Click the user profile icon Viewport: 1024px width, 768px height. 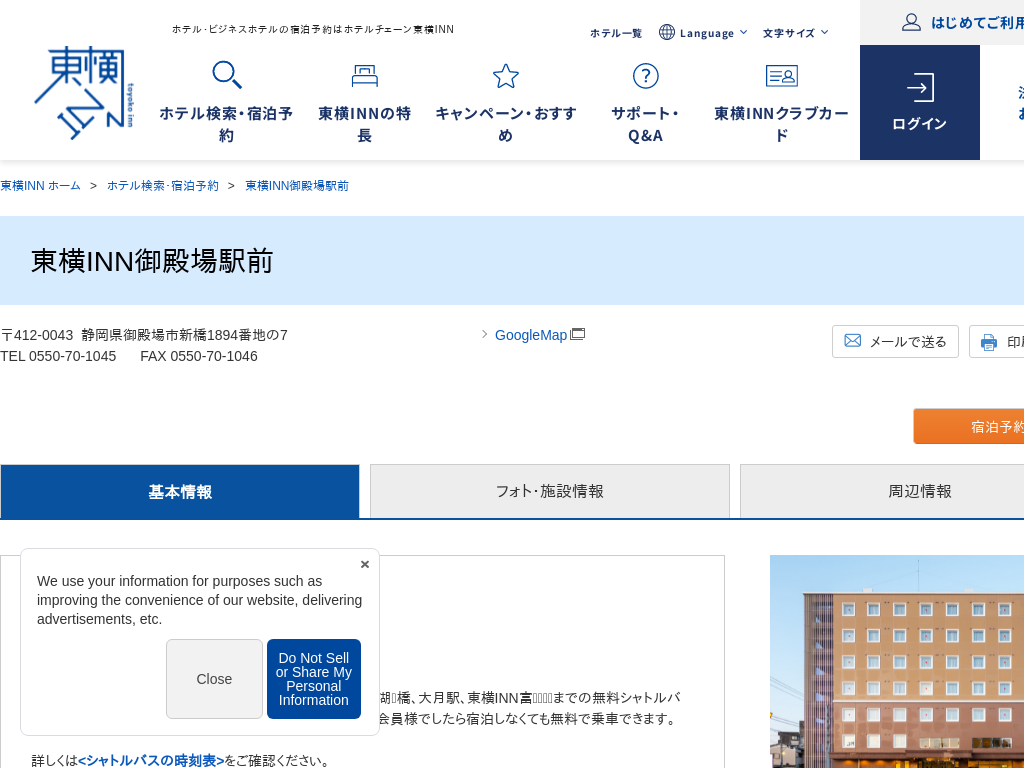click(911, 22)
